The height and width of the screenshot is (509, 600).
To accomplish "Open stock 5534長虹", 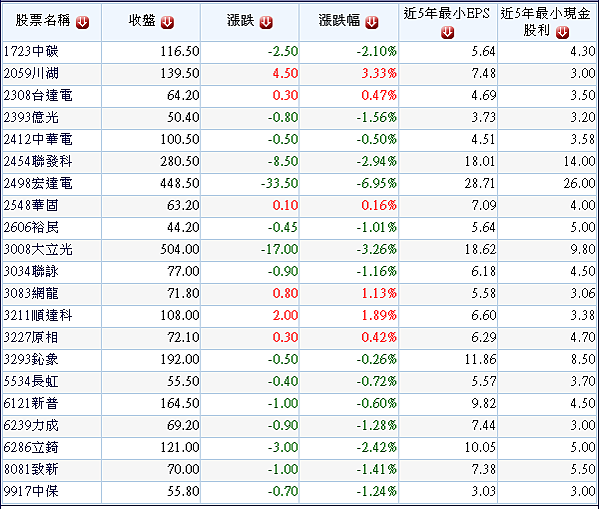I will click(31, 381).
